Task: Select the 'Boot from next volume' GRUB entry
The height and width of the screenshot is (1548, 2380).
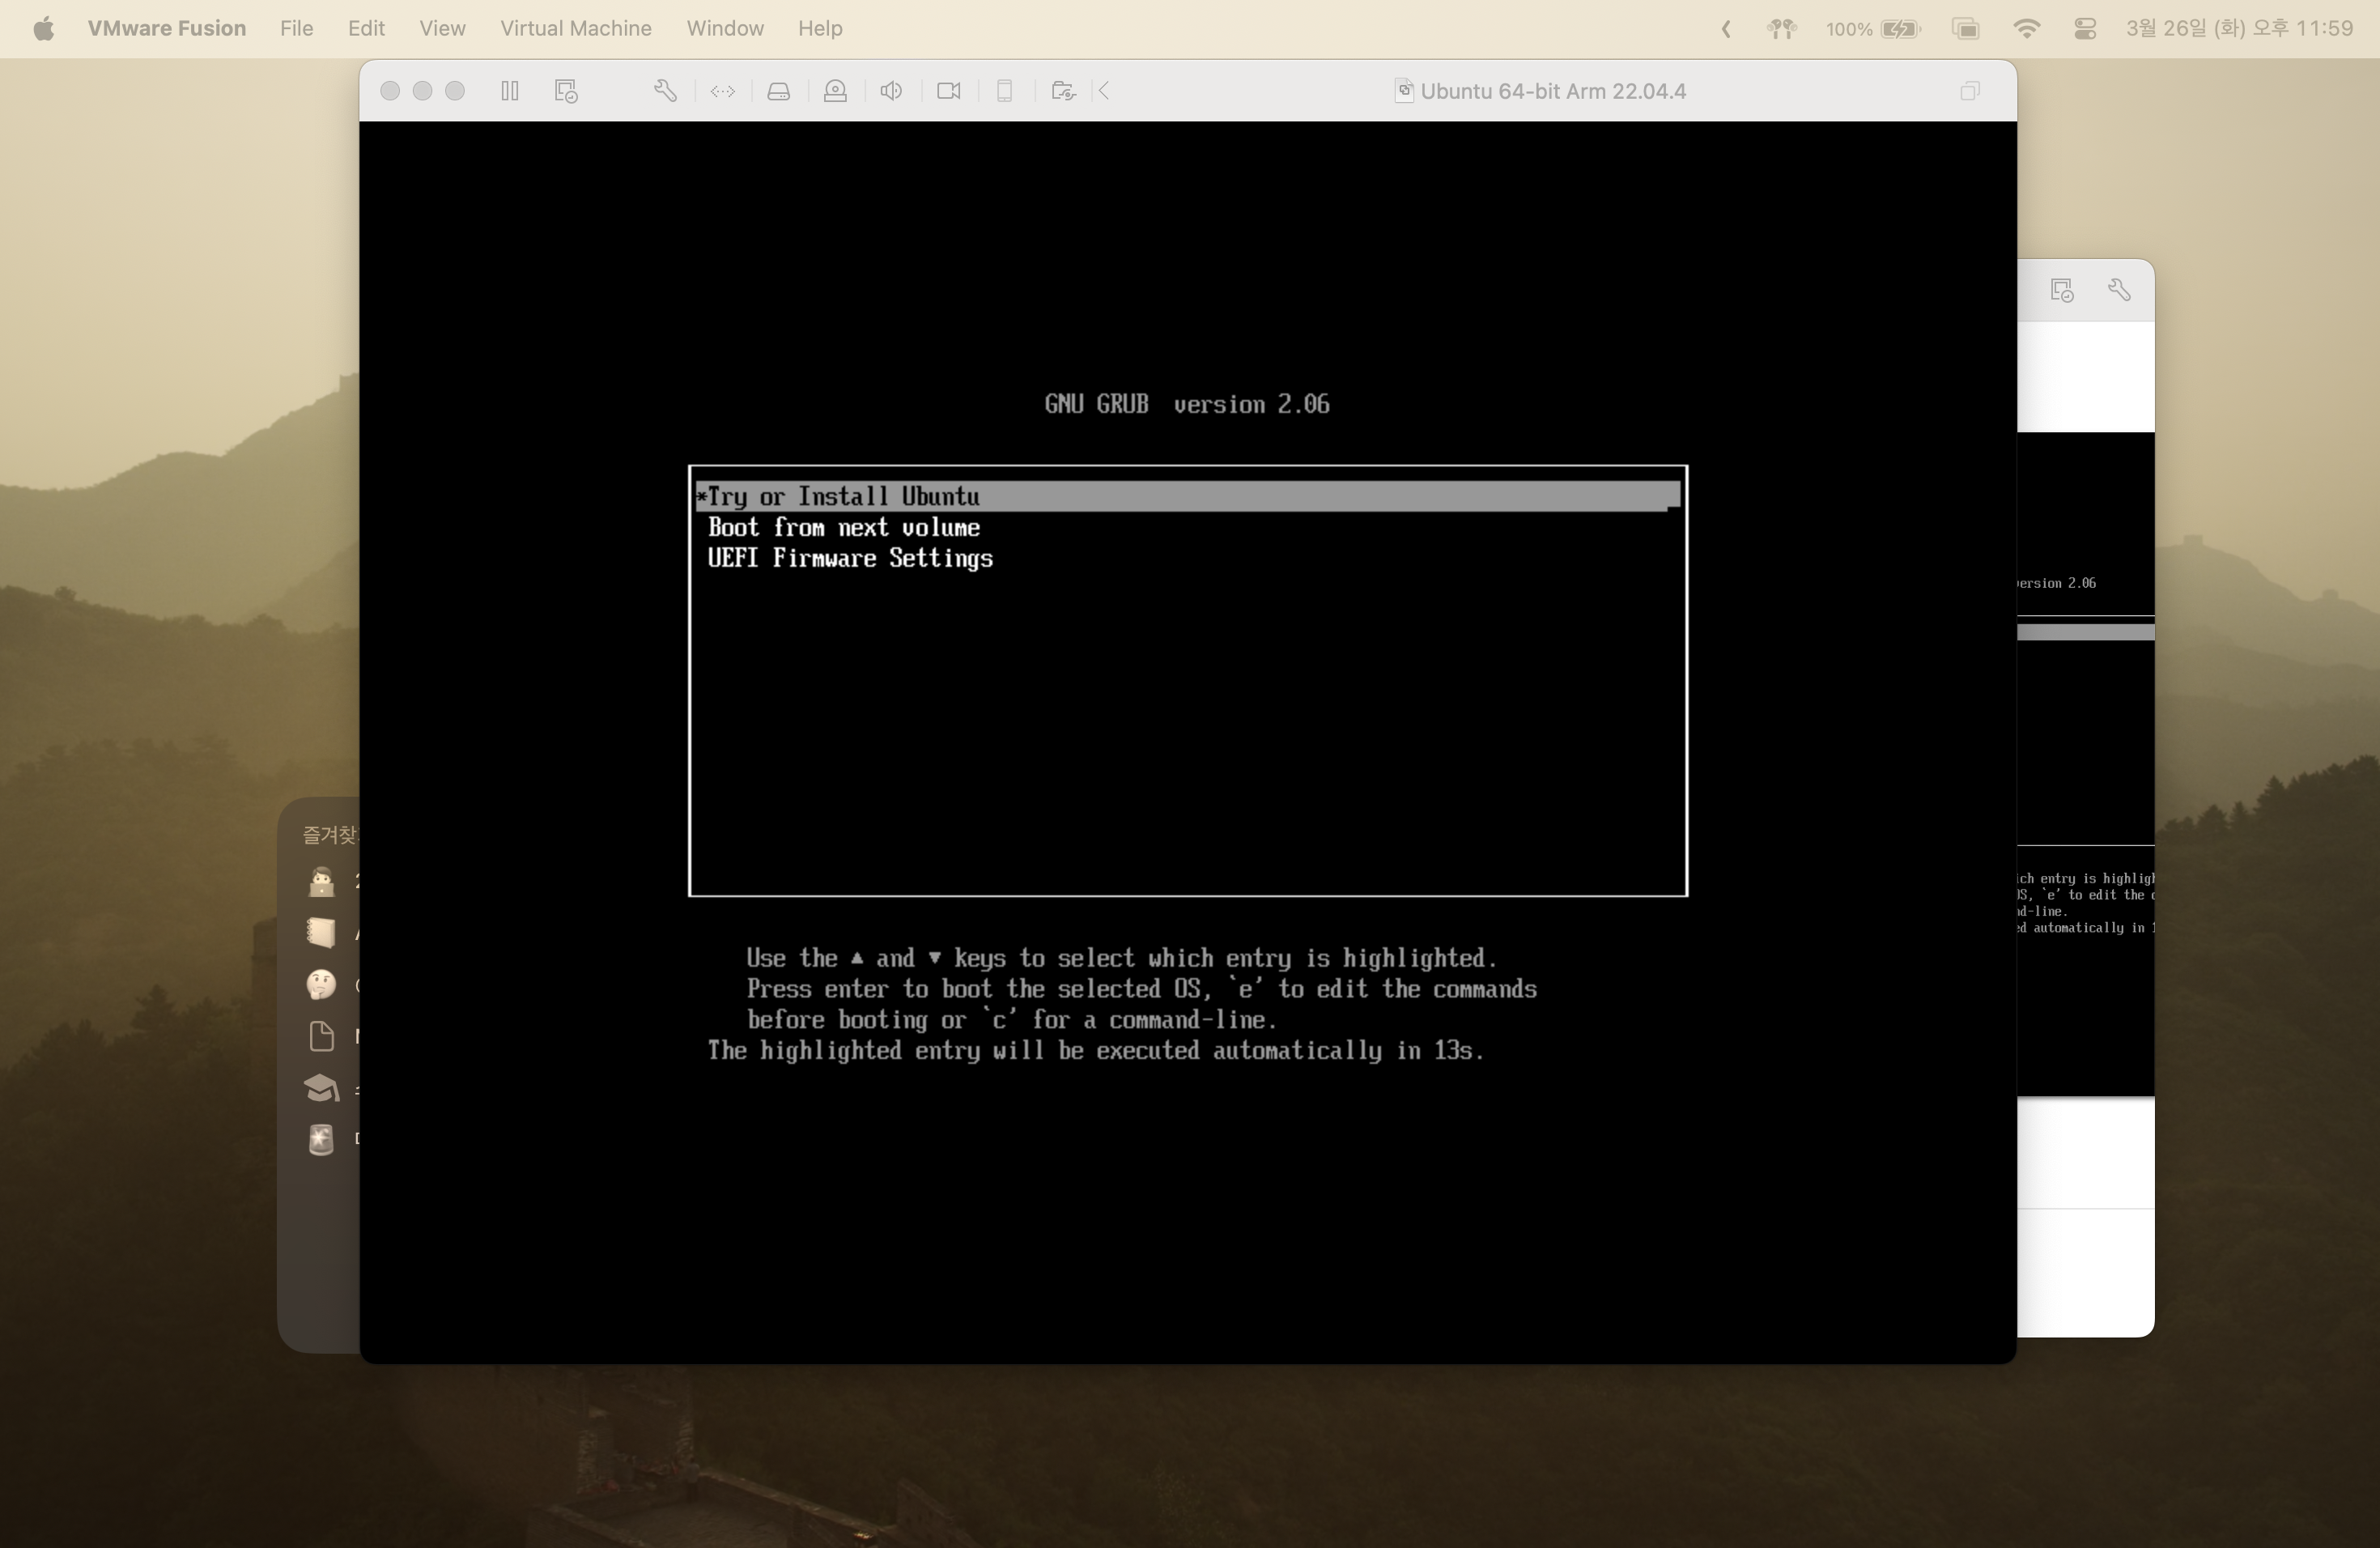Action: click(844, 527)
